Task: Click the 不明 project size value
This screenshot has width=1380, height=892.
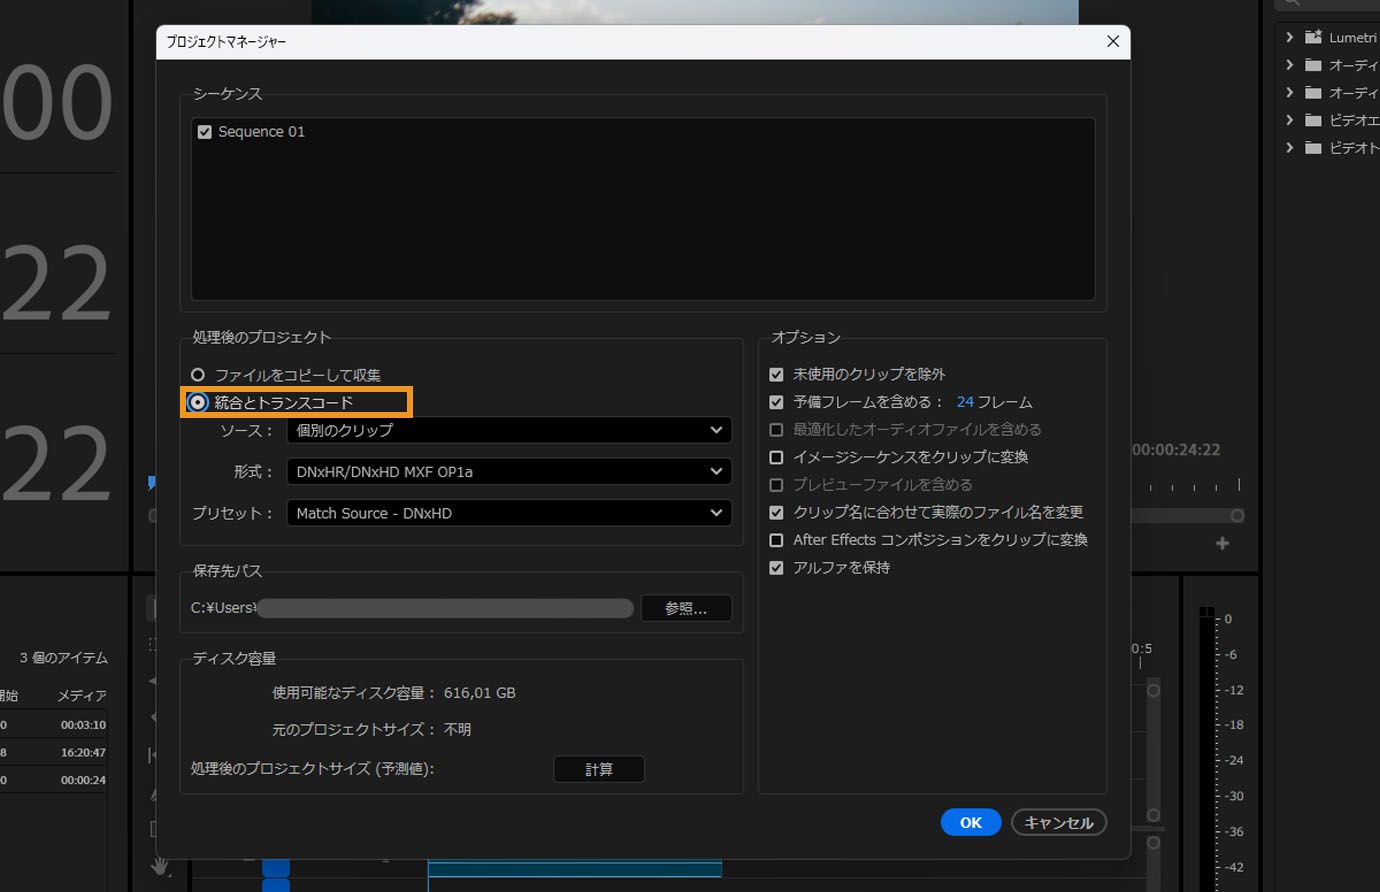Action: pos(457,730)
